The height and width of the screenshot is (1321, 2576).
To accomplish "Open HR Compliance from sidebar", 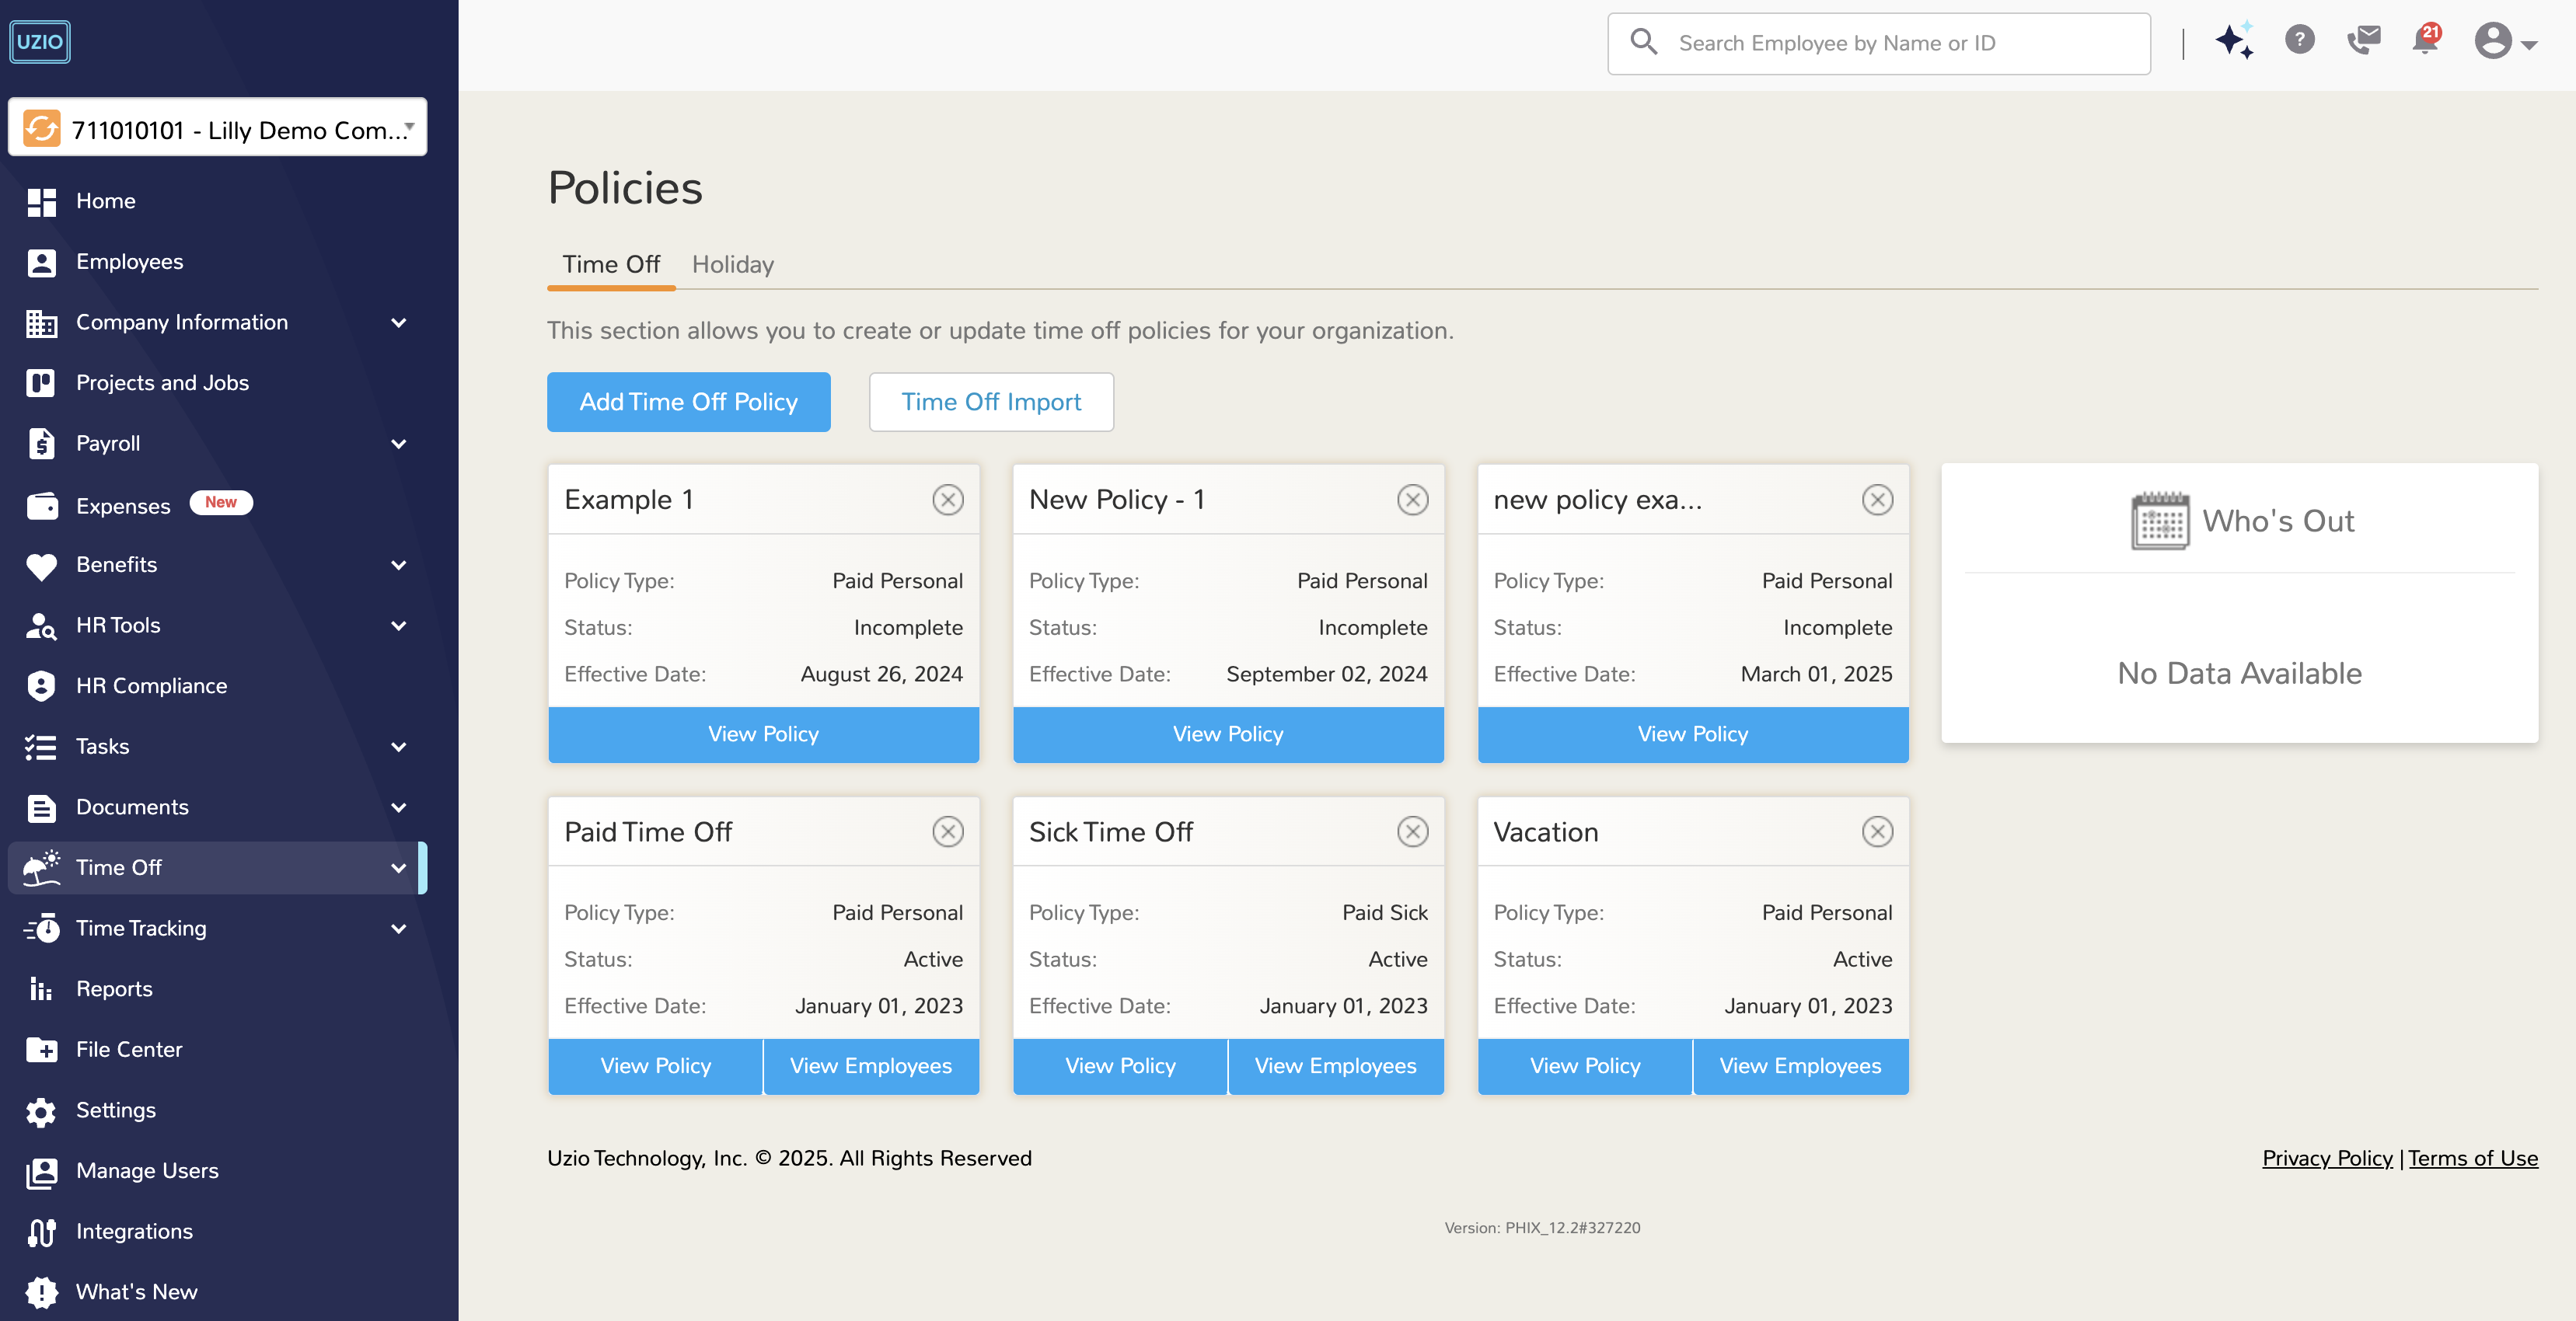I will (151, 686).
